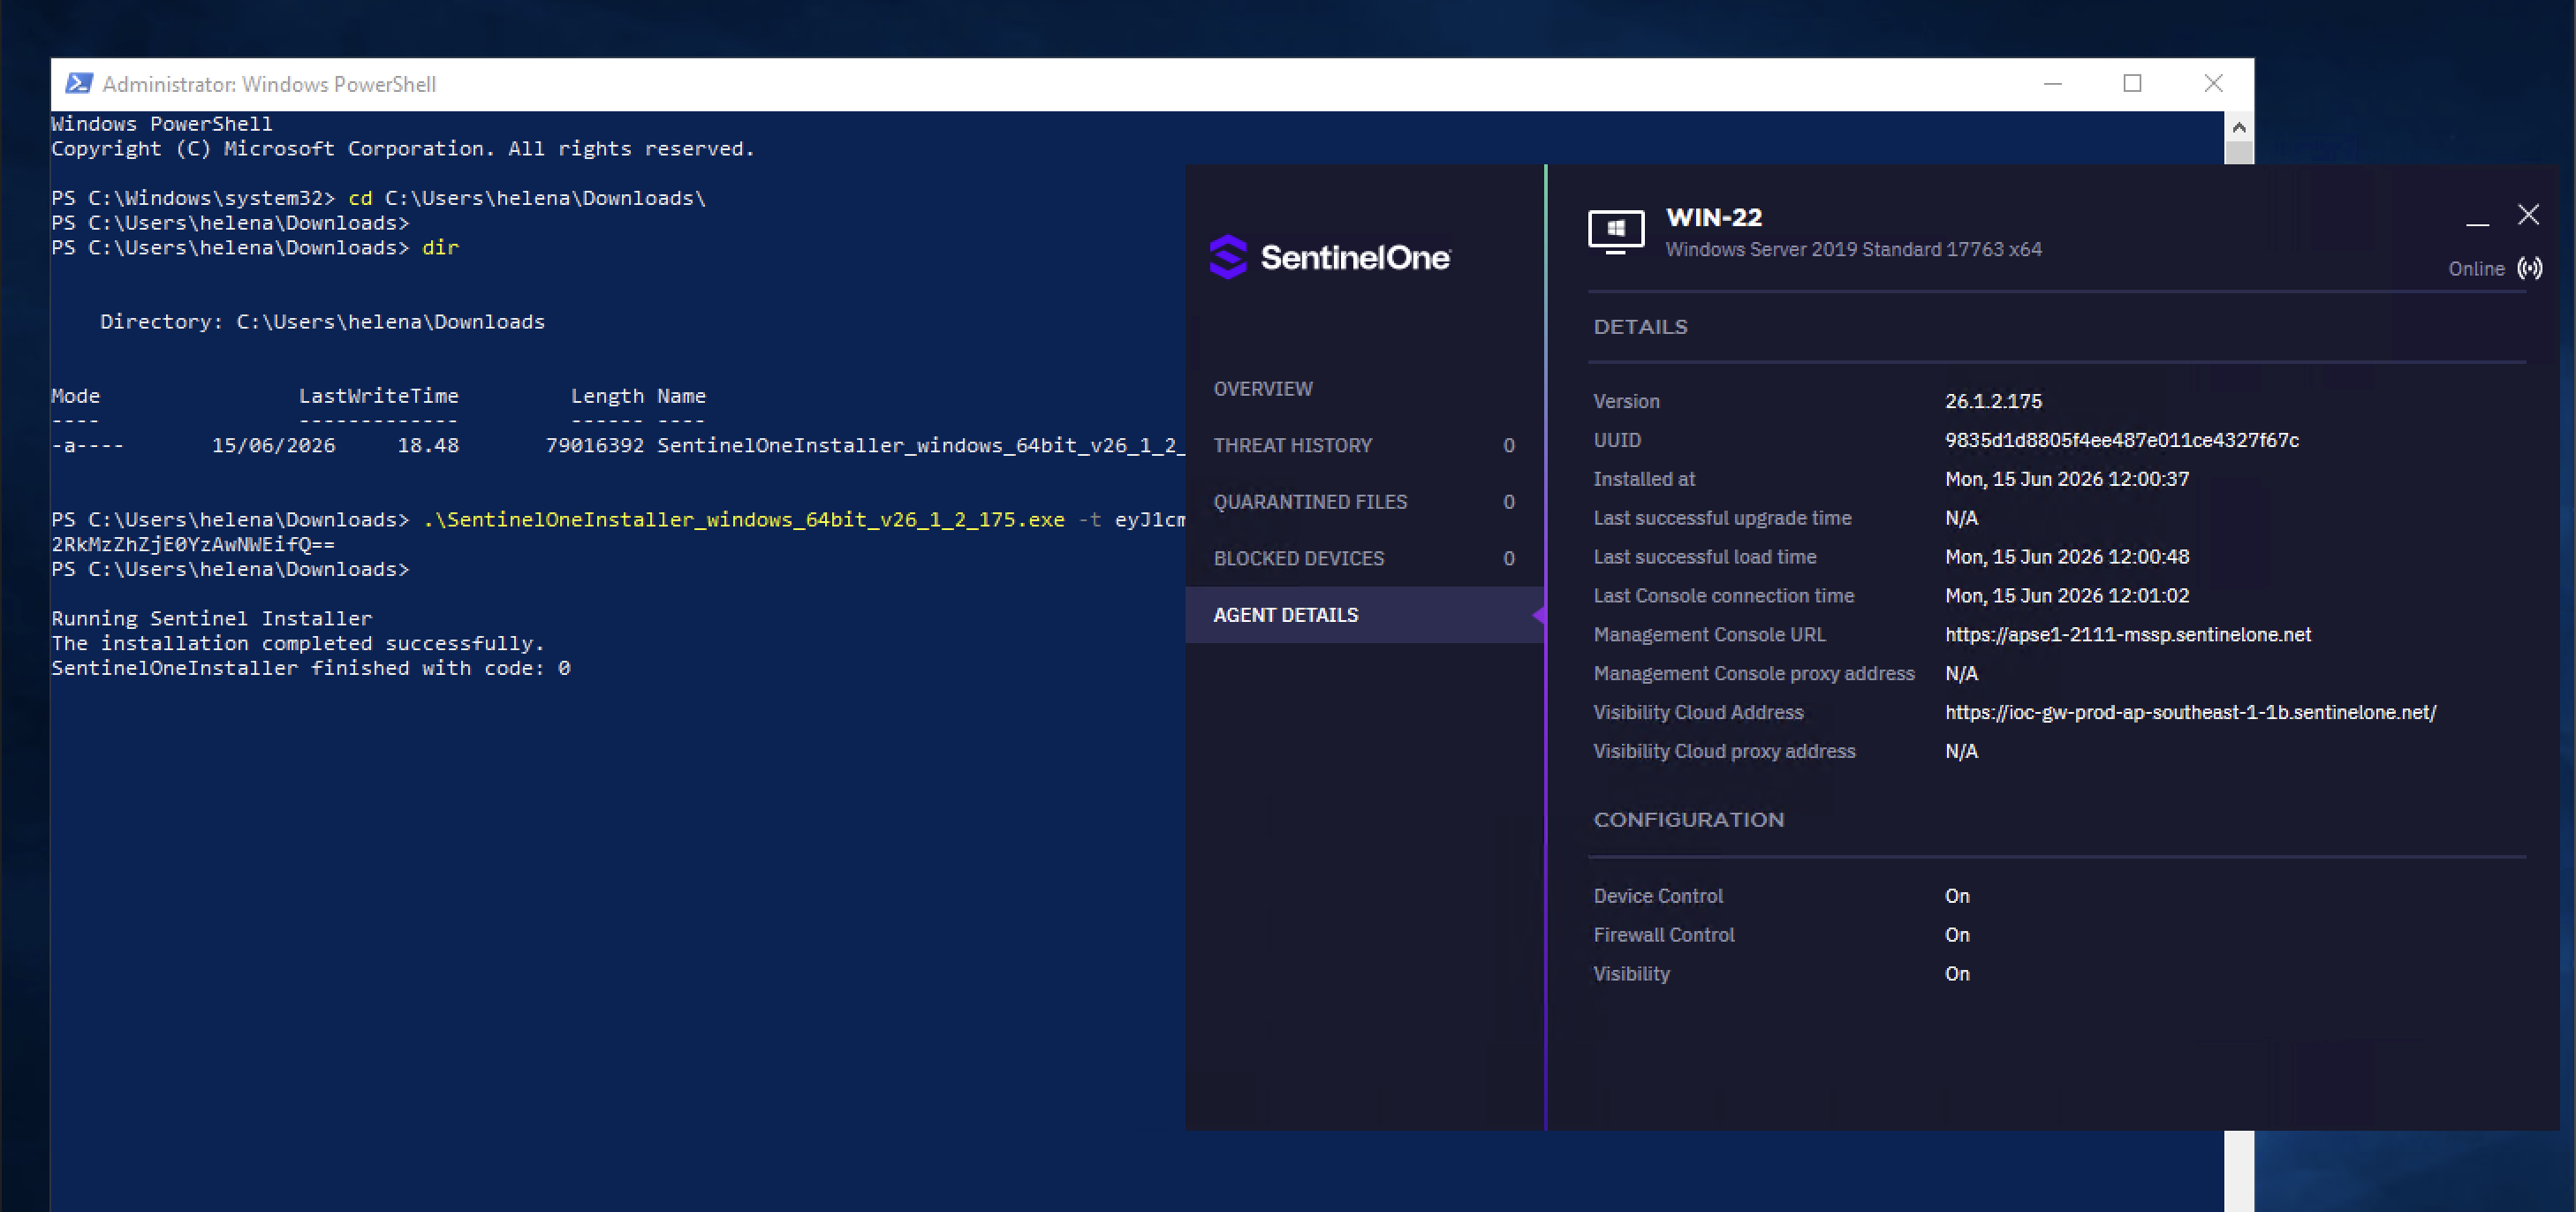
Task: Click the WIN-22 Windows computer icon
Action: [1615, 231]
